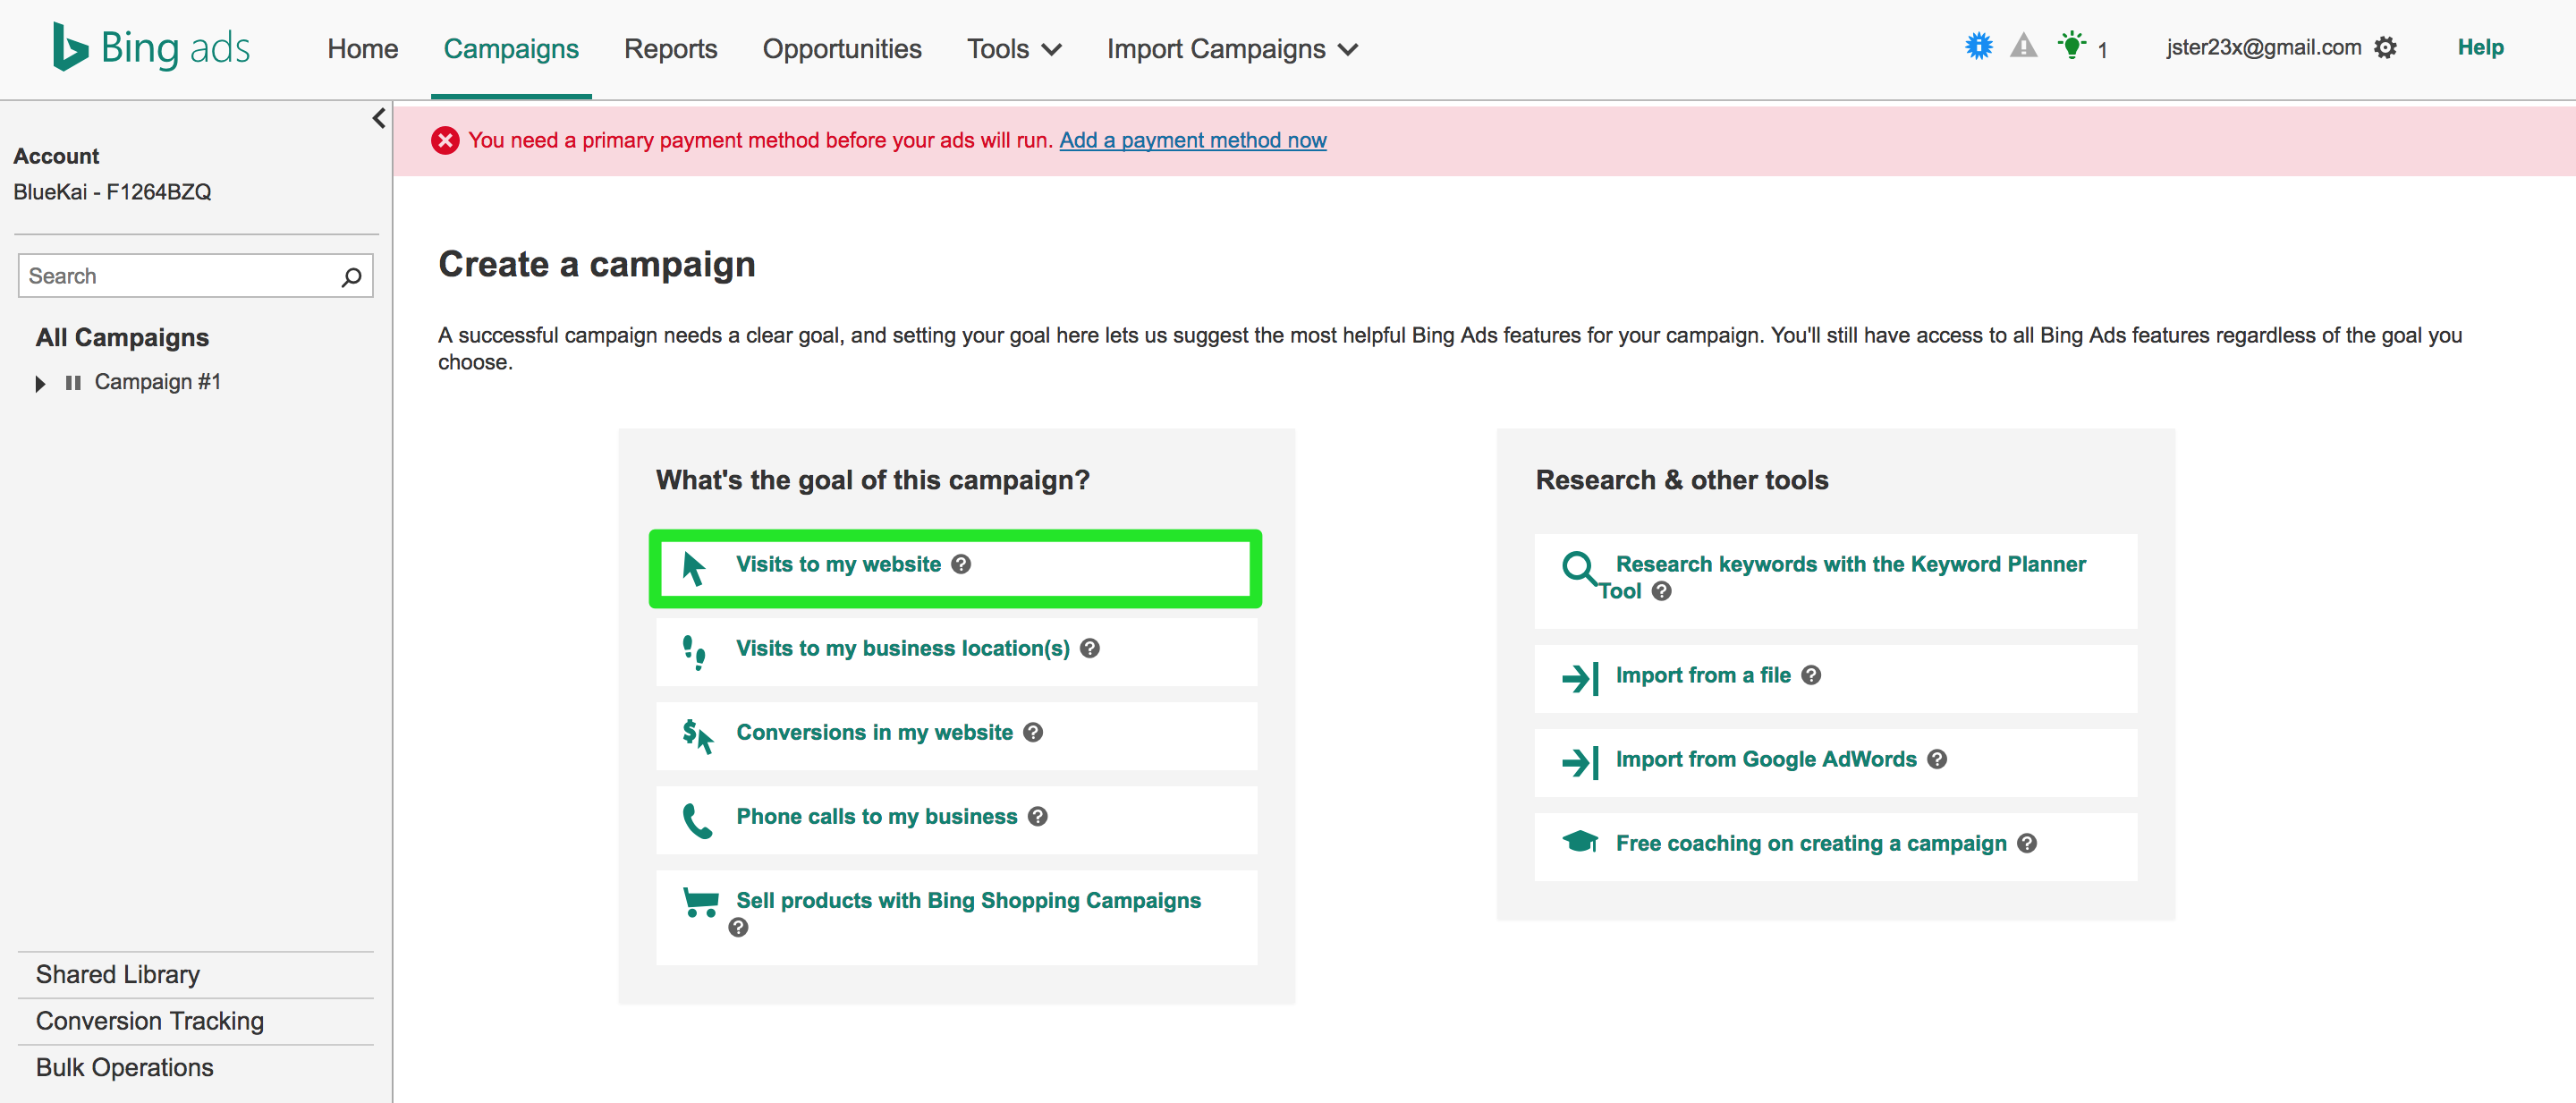Click Add a payment method now link
Image resolution: width=2576 pixels, height=1103 pixels.
tap(1192, 140)
